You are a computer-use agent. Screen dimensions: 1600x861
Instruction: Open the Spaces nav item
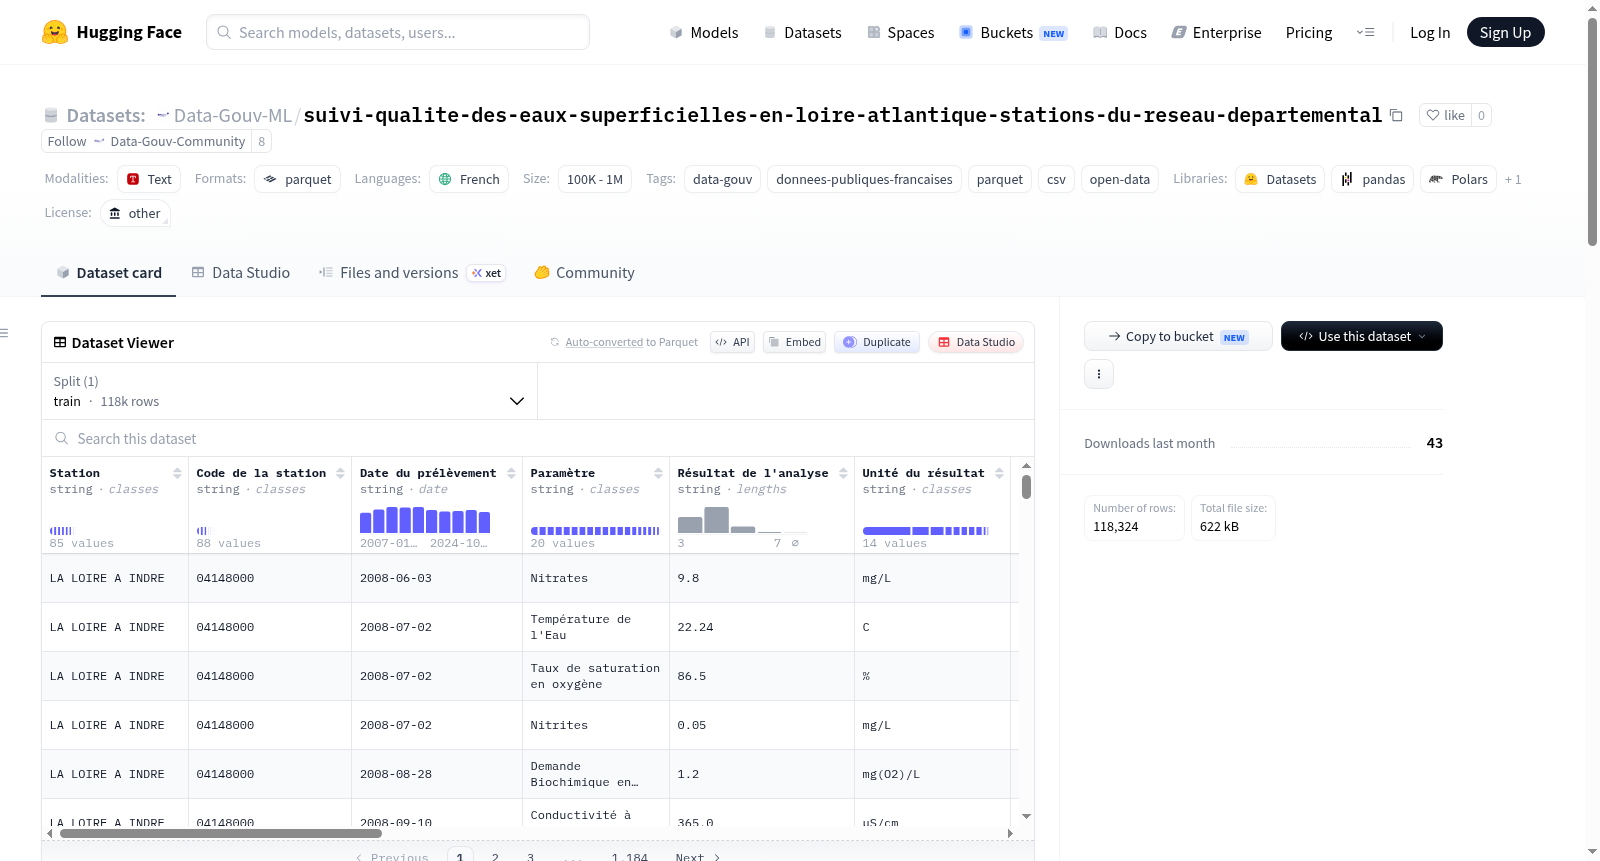click(x=900, y=32)
